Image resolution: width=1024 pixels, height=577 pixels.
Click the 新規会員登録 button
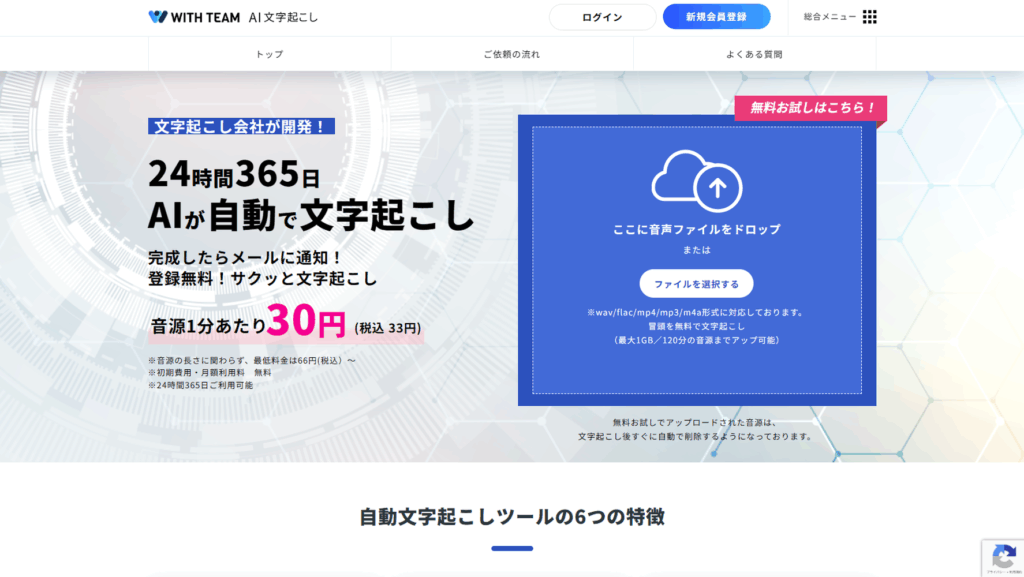pyautogui.click(x=716, y=17)
